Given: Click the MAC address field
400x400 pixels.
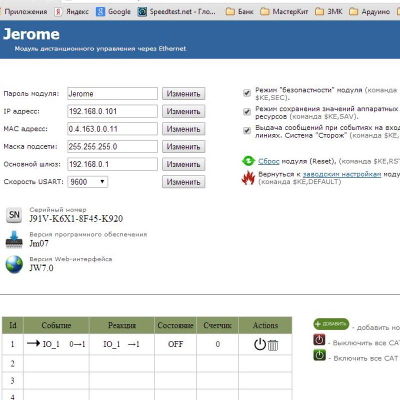Looking at the screenshot, I should click(112, 129).
